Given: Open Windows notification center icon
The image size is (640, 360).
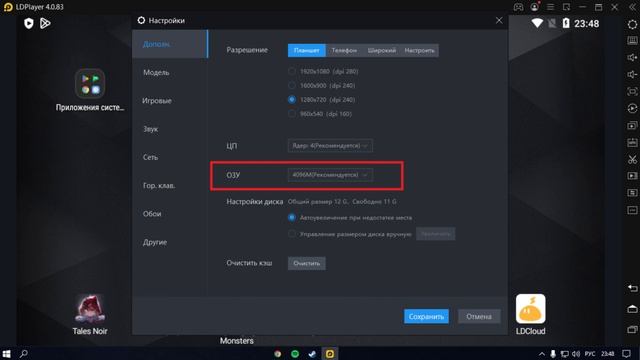Looking at the screenshot, I should click(627, 354).
